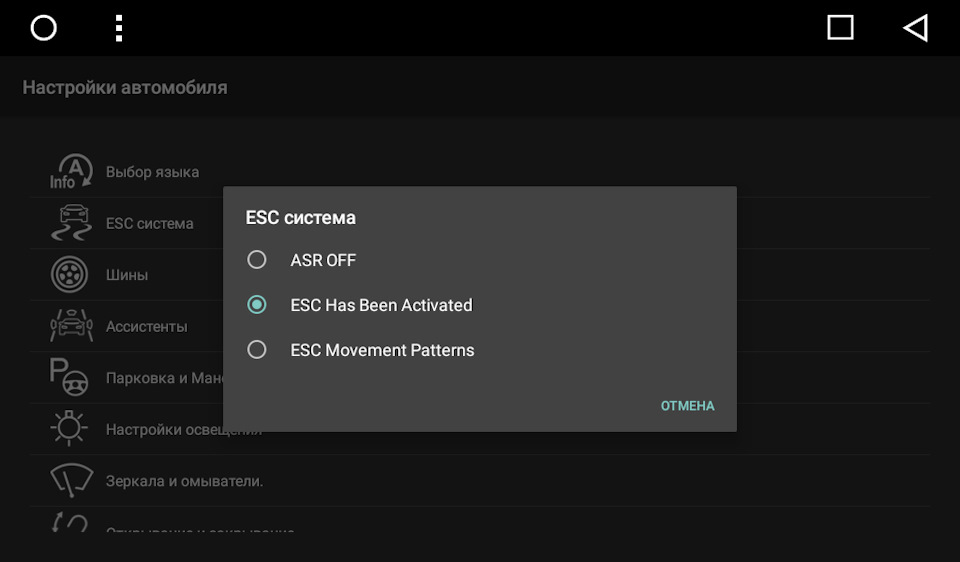This screenshot has height=562, width=960.
Task: Tap the circle home button
Action: point(43,28)
